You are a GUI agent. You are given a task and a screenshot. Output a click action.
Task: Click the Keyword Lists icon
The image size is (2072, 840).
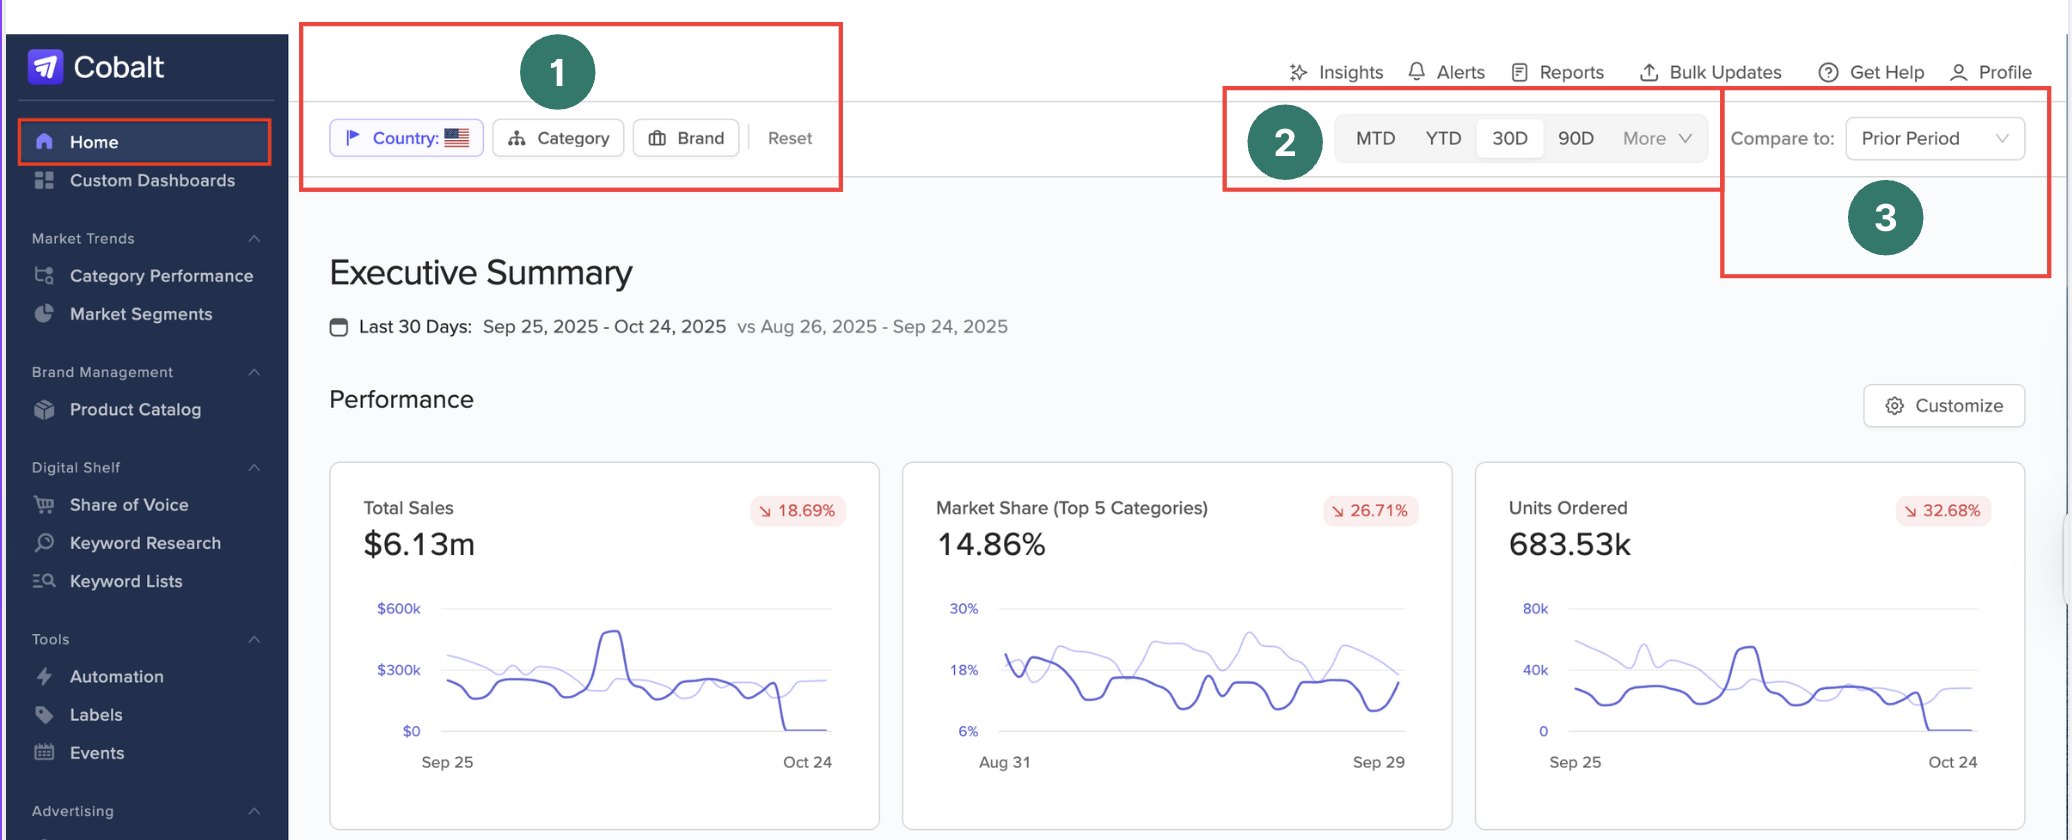(x=44, y=581)
